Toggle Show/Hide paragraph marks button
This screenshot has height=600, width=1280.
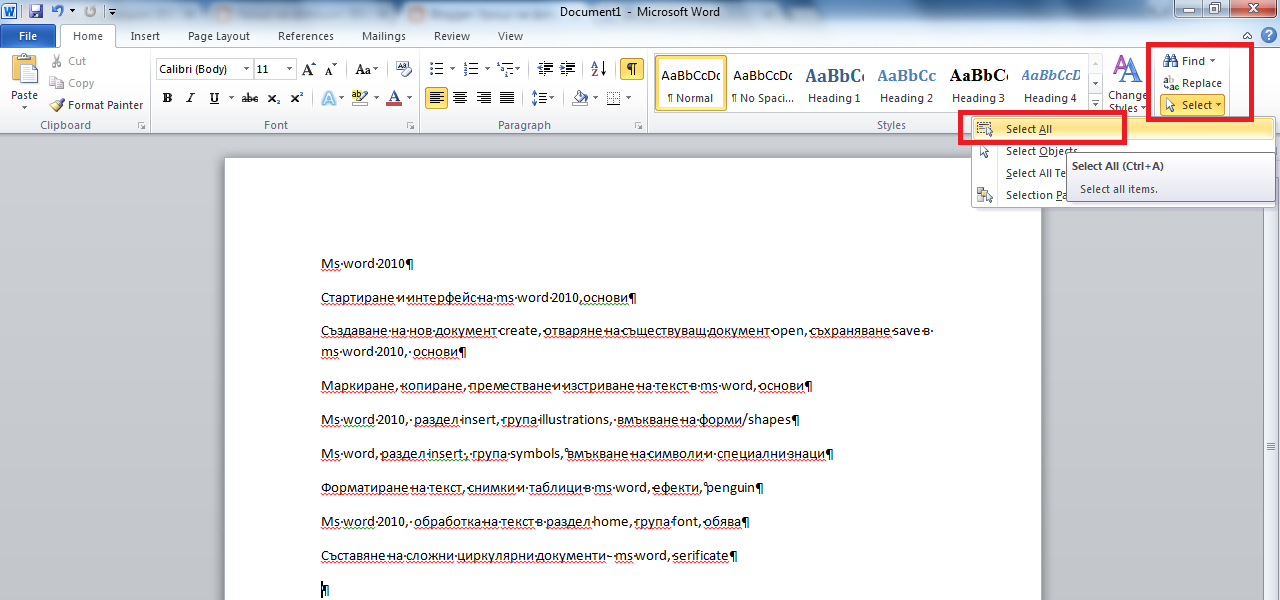(632, 69)
